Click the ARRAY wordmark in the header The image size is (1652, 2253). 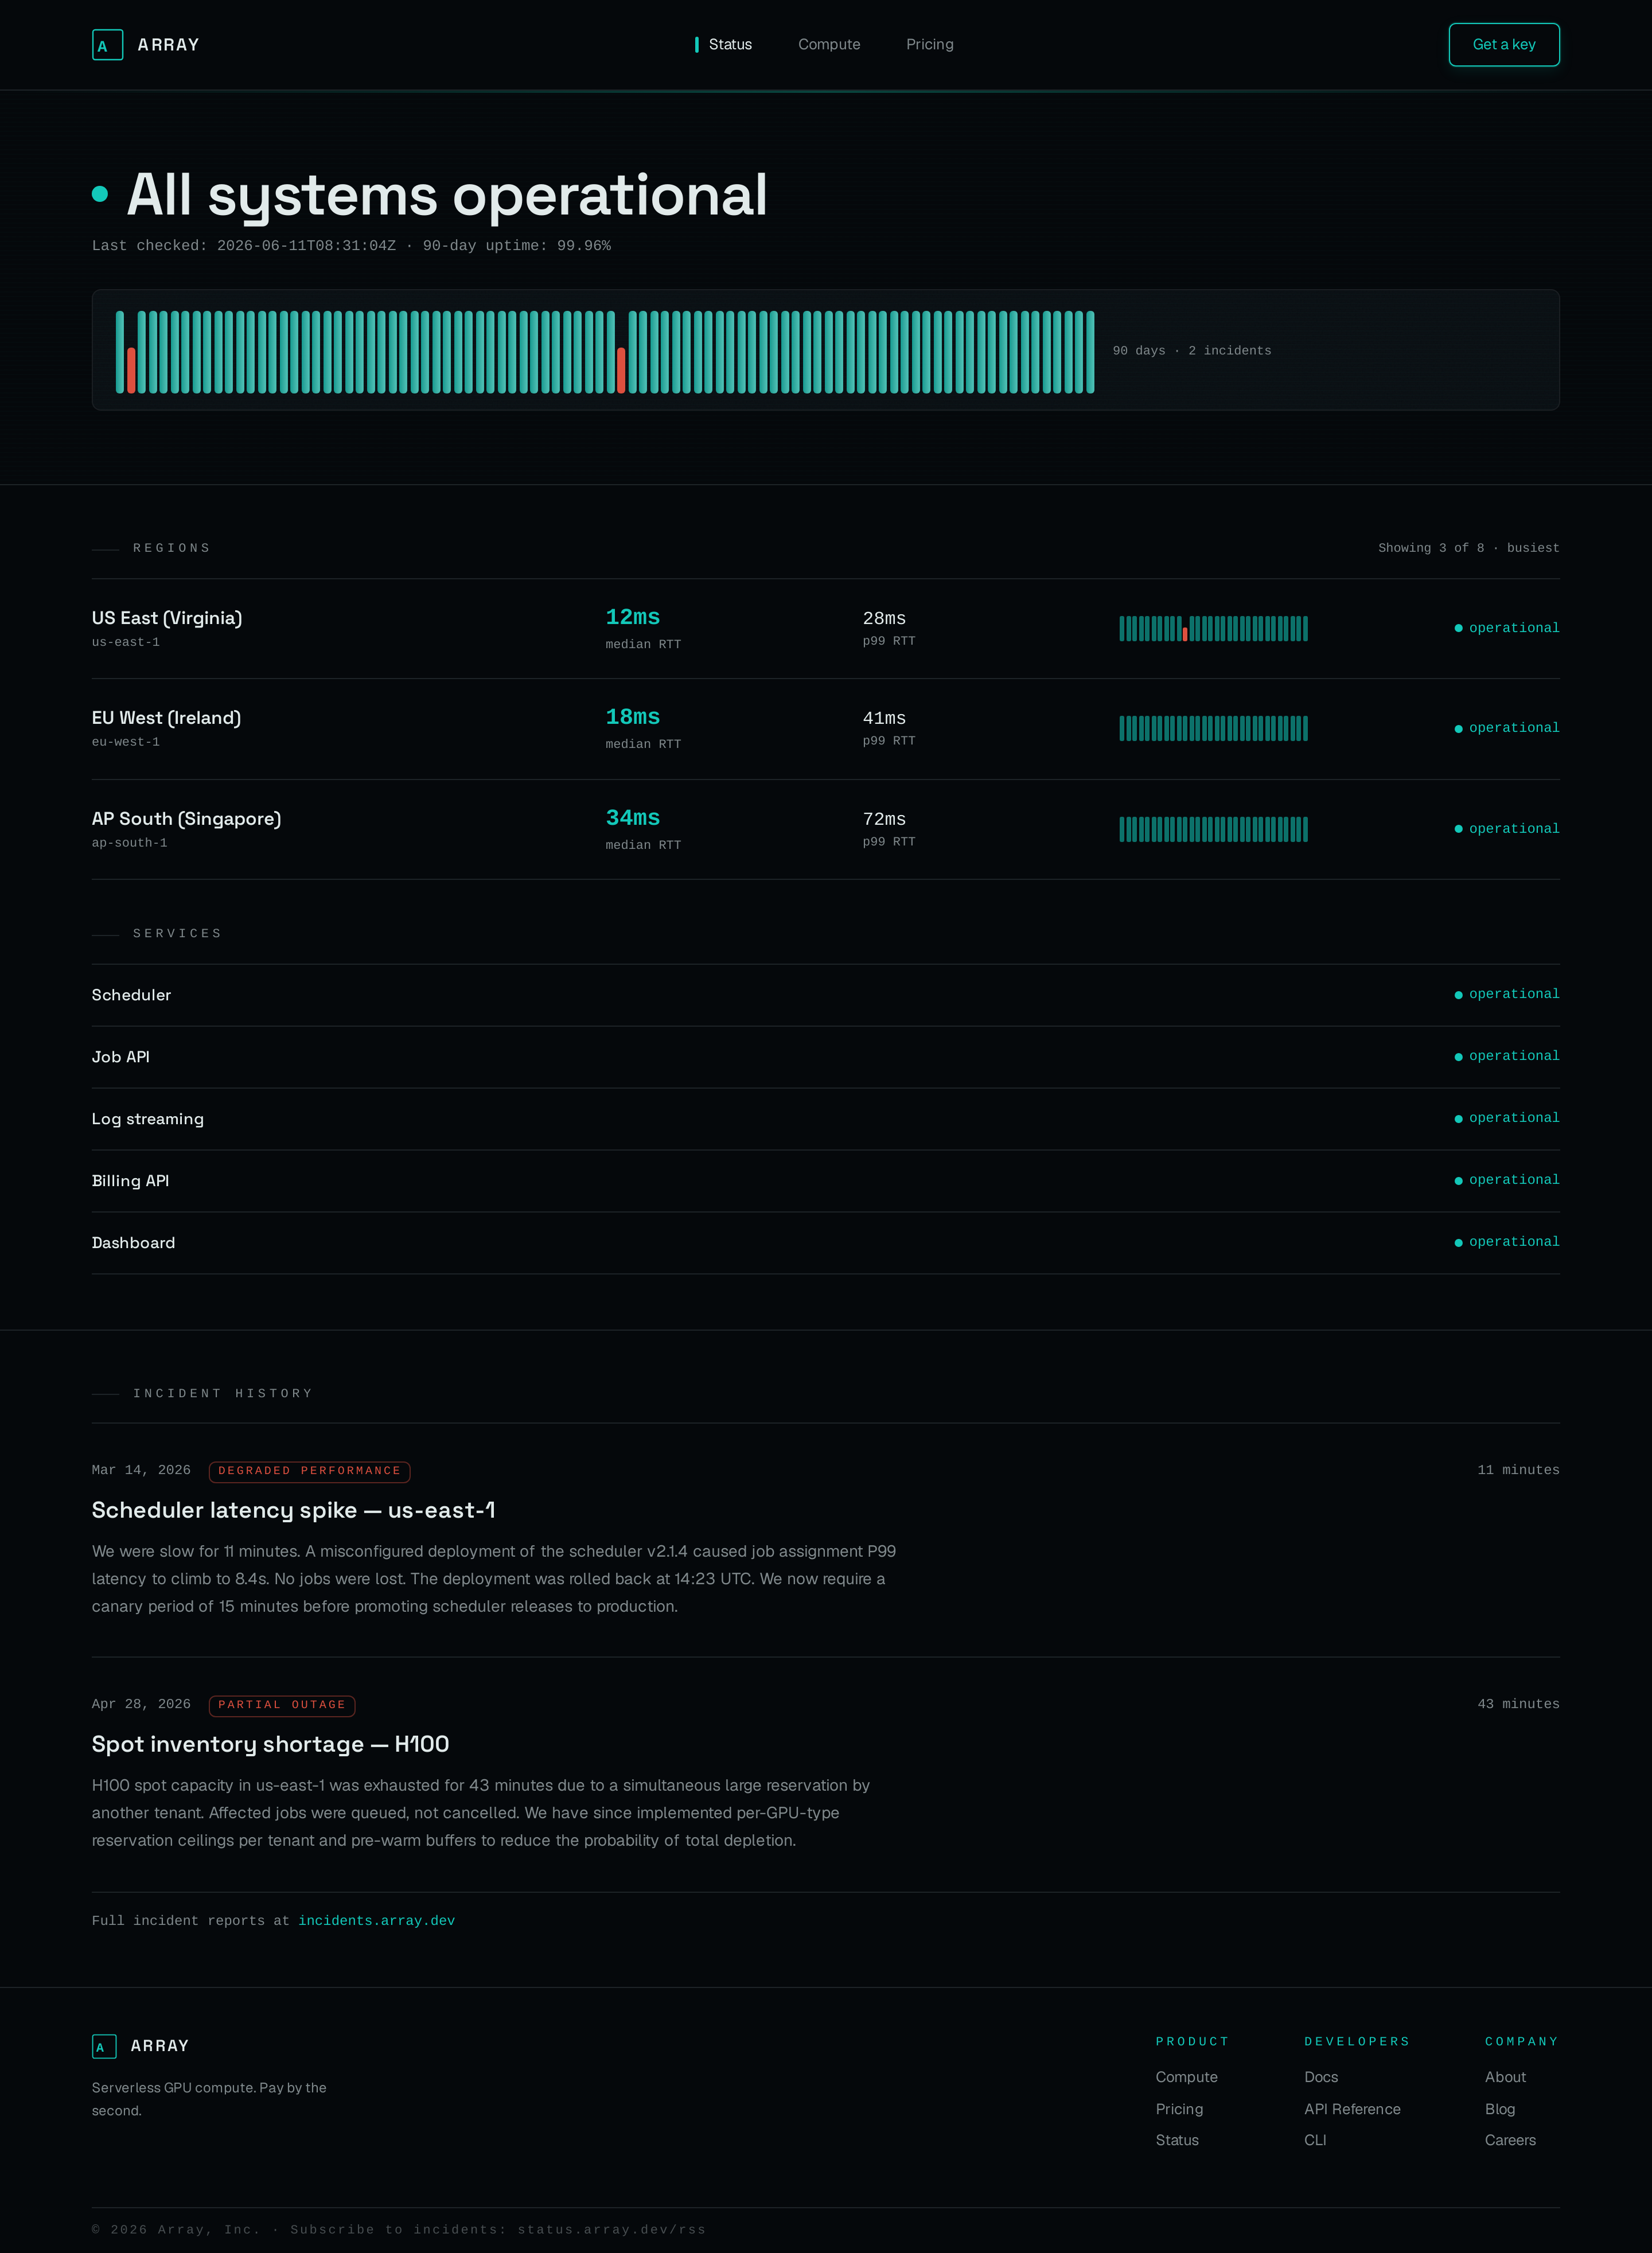coord(168,45)
